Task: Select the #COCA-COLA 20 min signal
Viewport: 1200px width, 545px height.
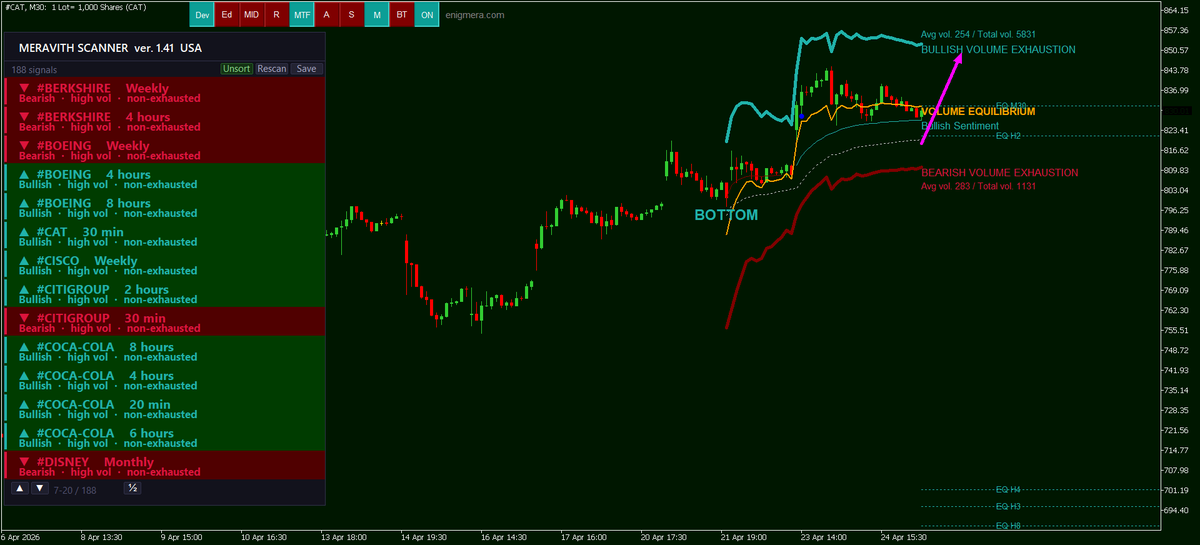Action: (x=165, y=409)
